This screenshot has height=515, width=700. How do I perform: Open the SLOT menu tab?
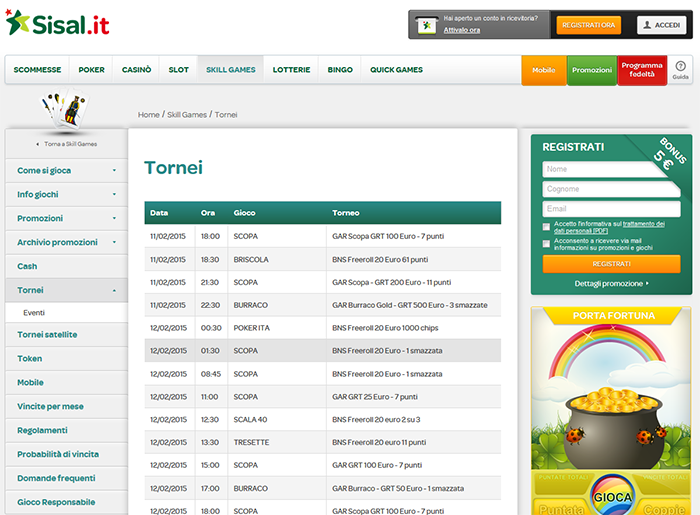pyautogui.click(x=179, y=70)
